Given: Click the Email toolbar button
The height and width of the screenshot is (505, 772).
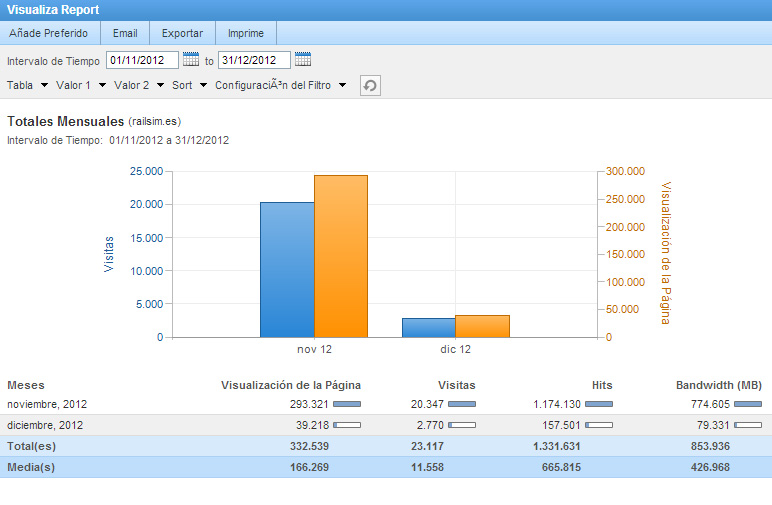Looking at the screenshot, I should 125,33.
